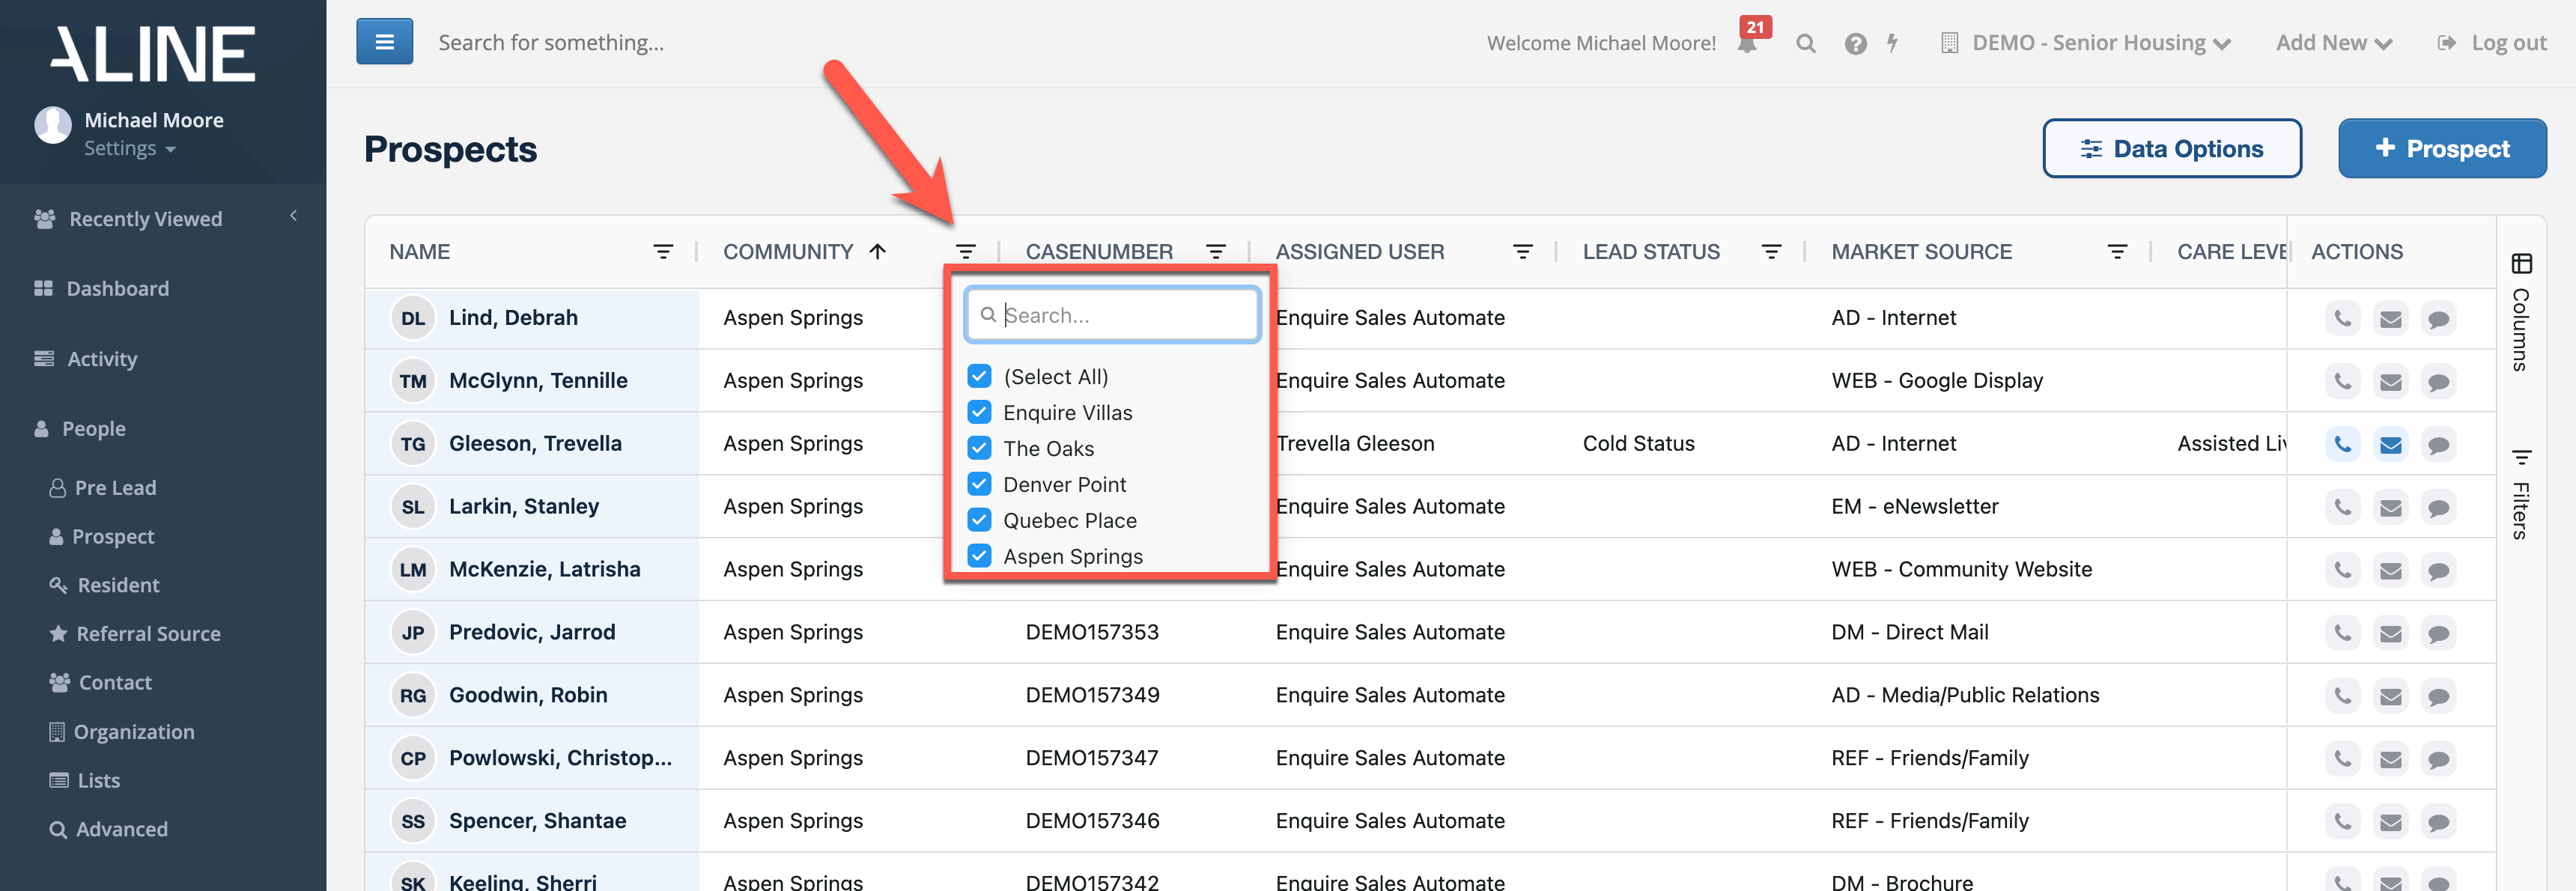Open filter icon on Name column

[x=662, y=252]
